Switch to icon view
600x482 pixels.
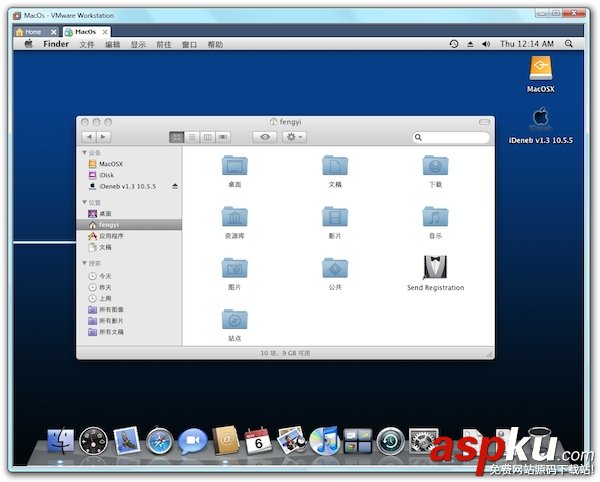pos(177,137)
